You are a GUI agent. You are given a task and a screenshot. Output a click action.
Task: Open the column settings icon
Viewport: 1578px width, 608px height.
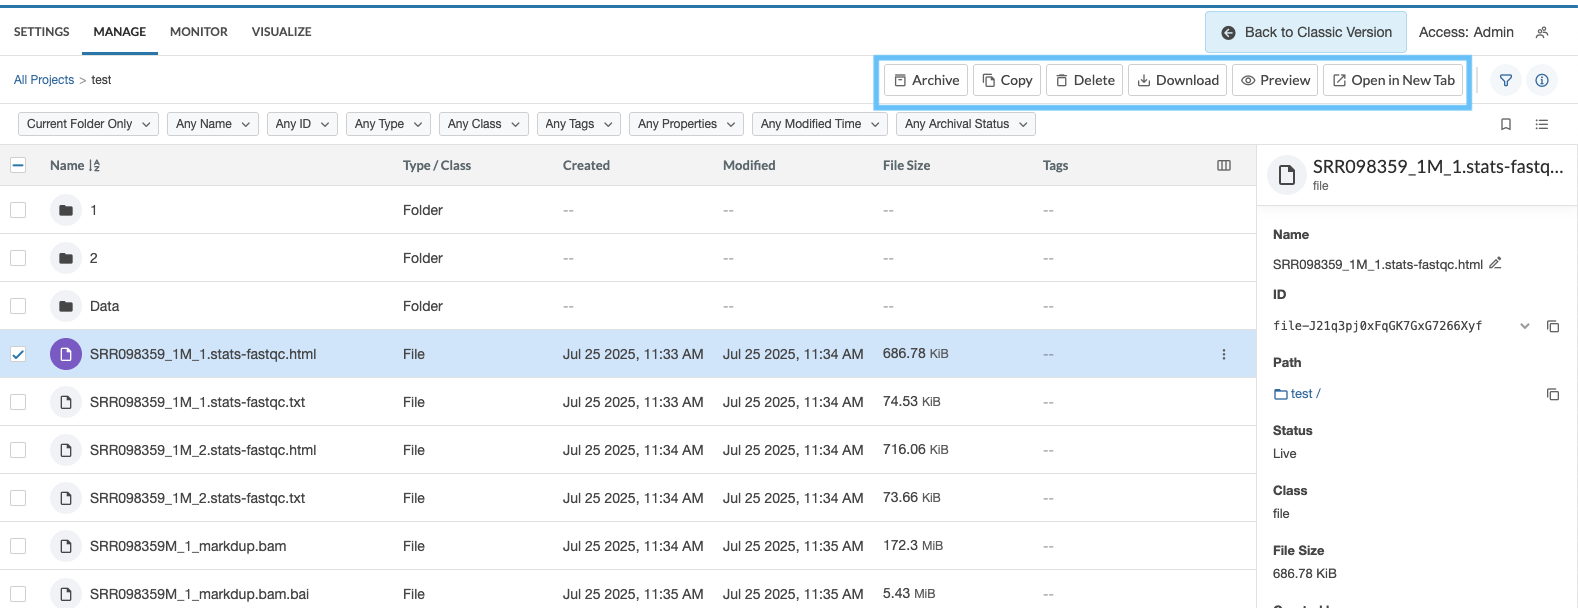coord(1223,166)
